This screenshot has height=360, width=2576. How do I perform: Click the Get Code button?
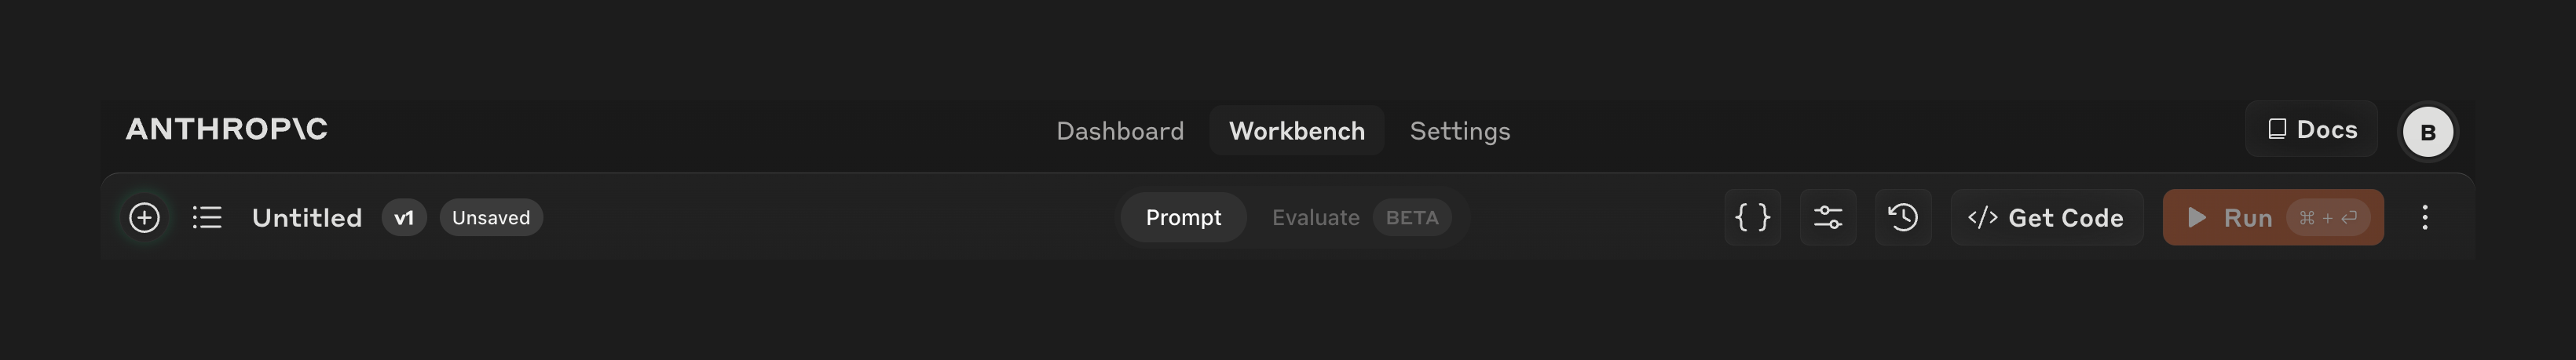coord(2046,217)
